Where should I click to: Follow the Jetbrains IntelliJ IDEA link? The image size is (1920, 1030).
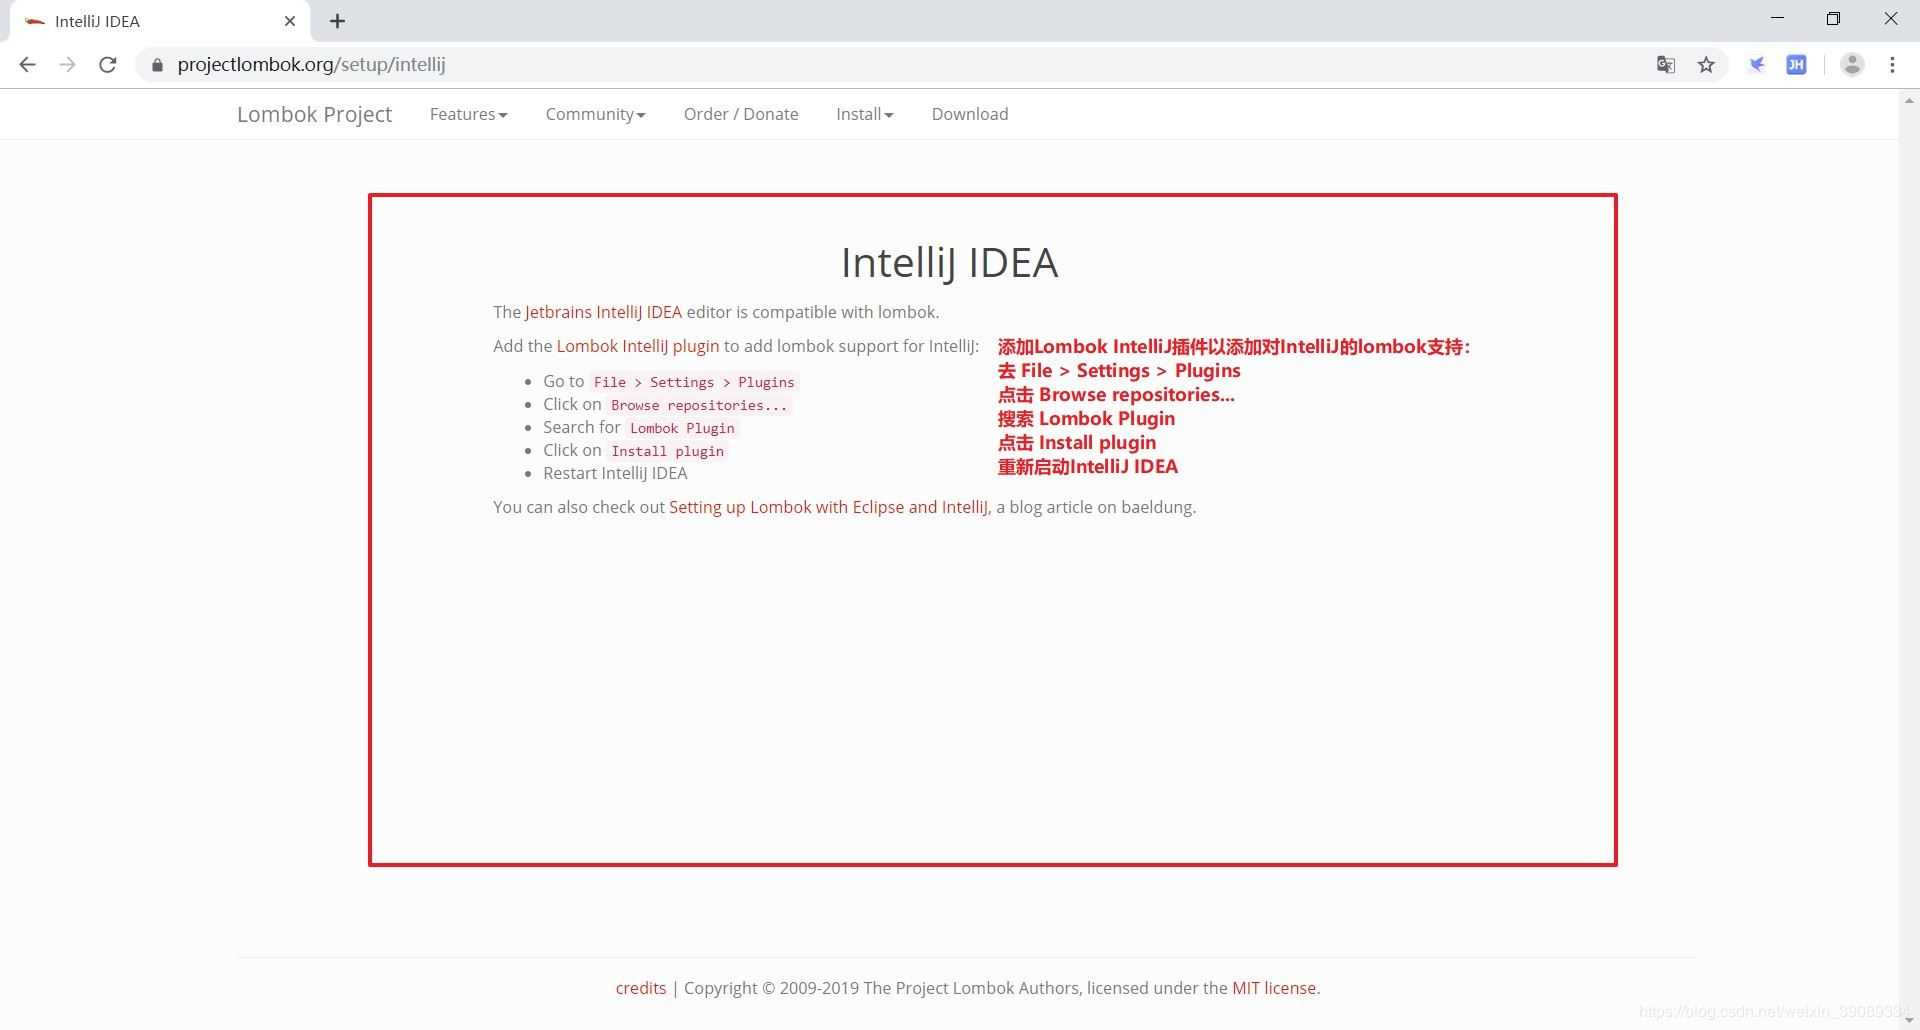(603, 312)
